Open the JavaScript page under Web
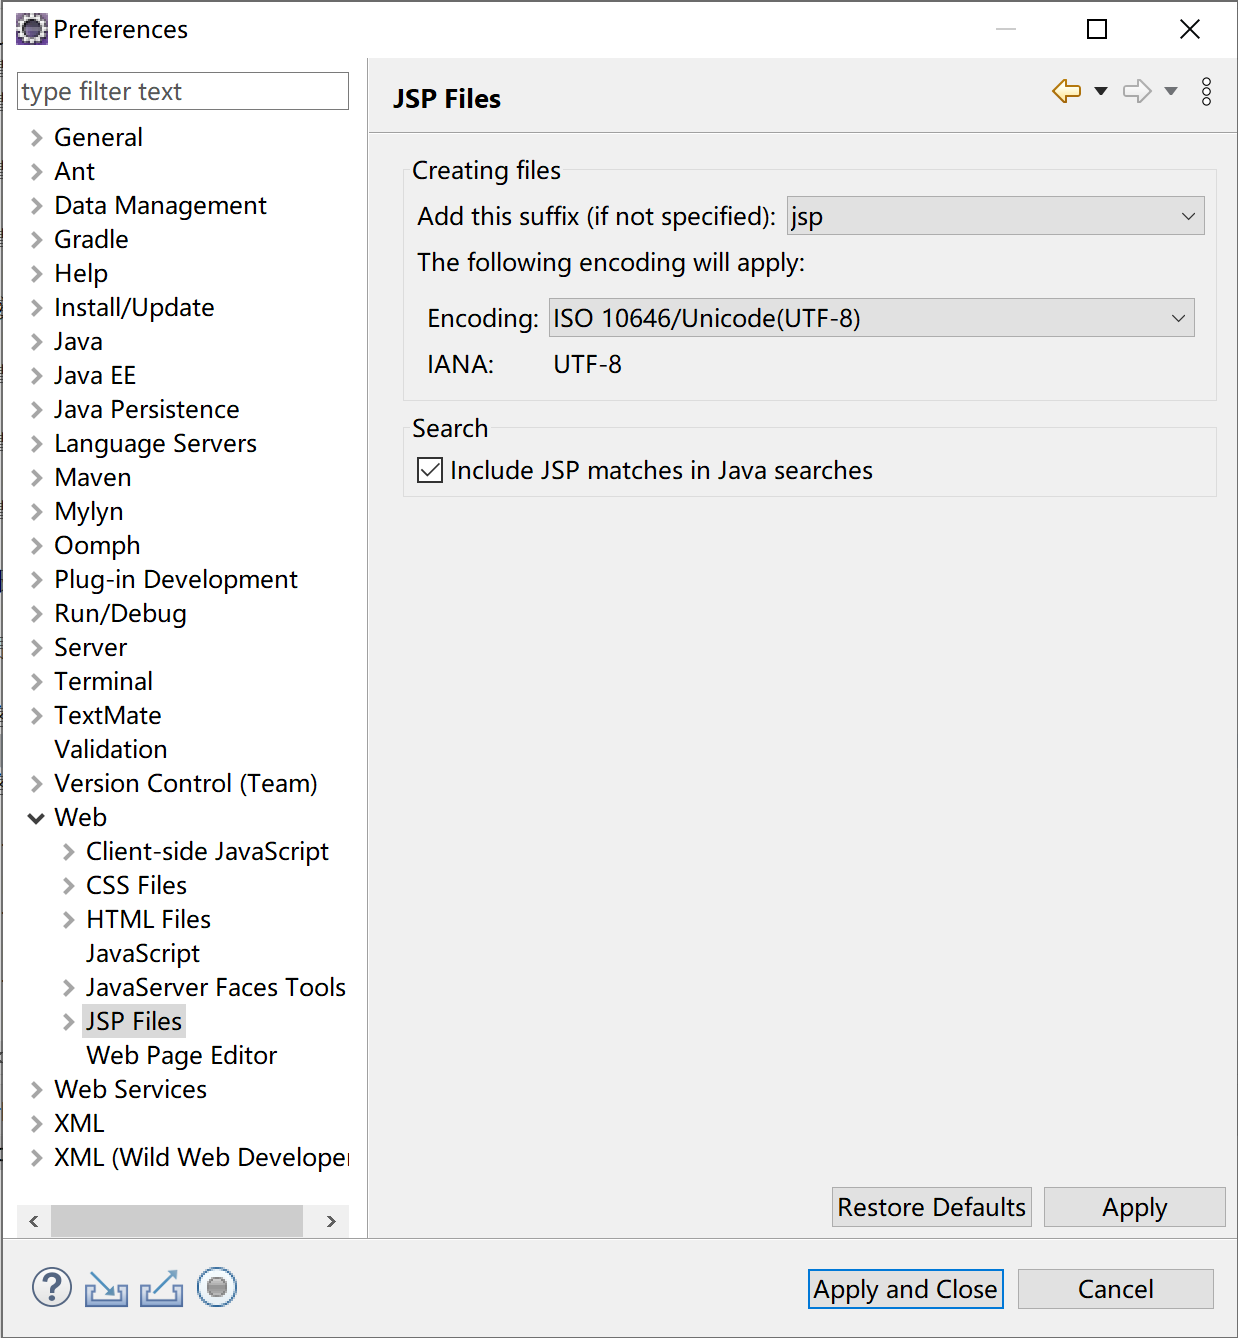Image resolution: width=1238 pixels, height=1338 pixels. [x=143, y=953]
